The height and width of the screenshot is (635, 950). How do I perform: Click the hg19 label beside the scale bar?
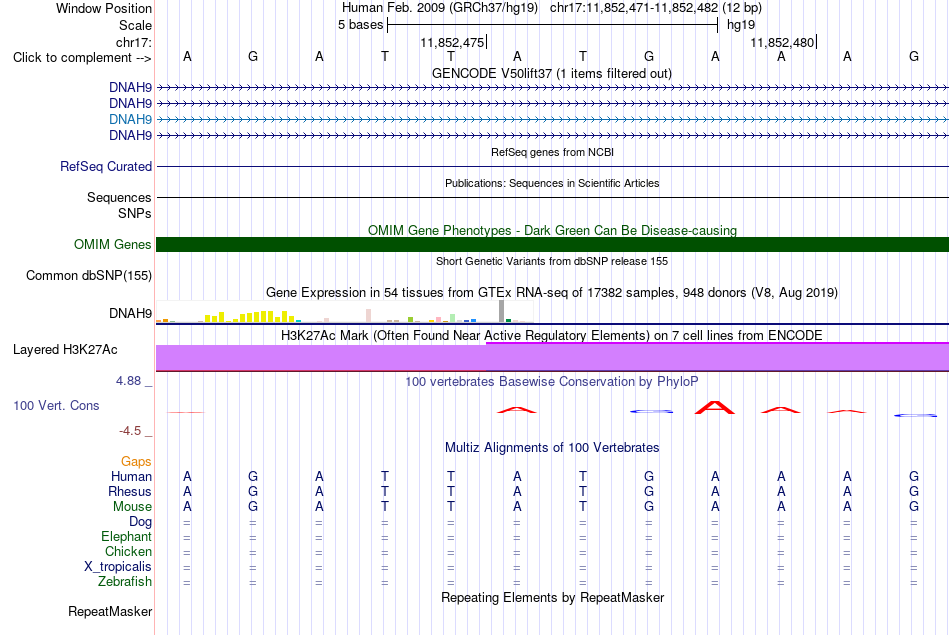point(741,25)
